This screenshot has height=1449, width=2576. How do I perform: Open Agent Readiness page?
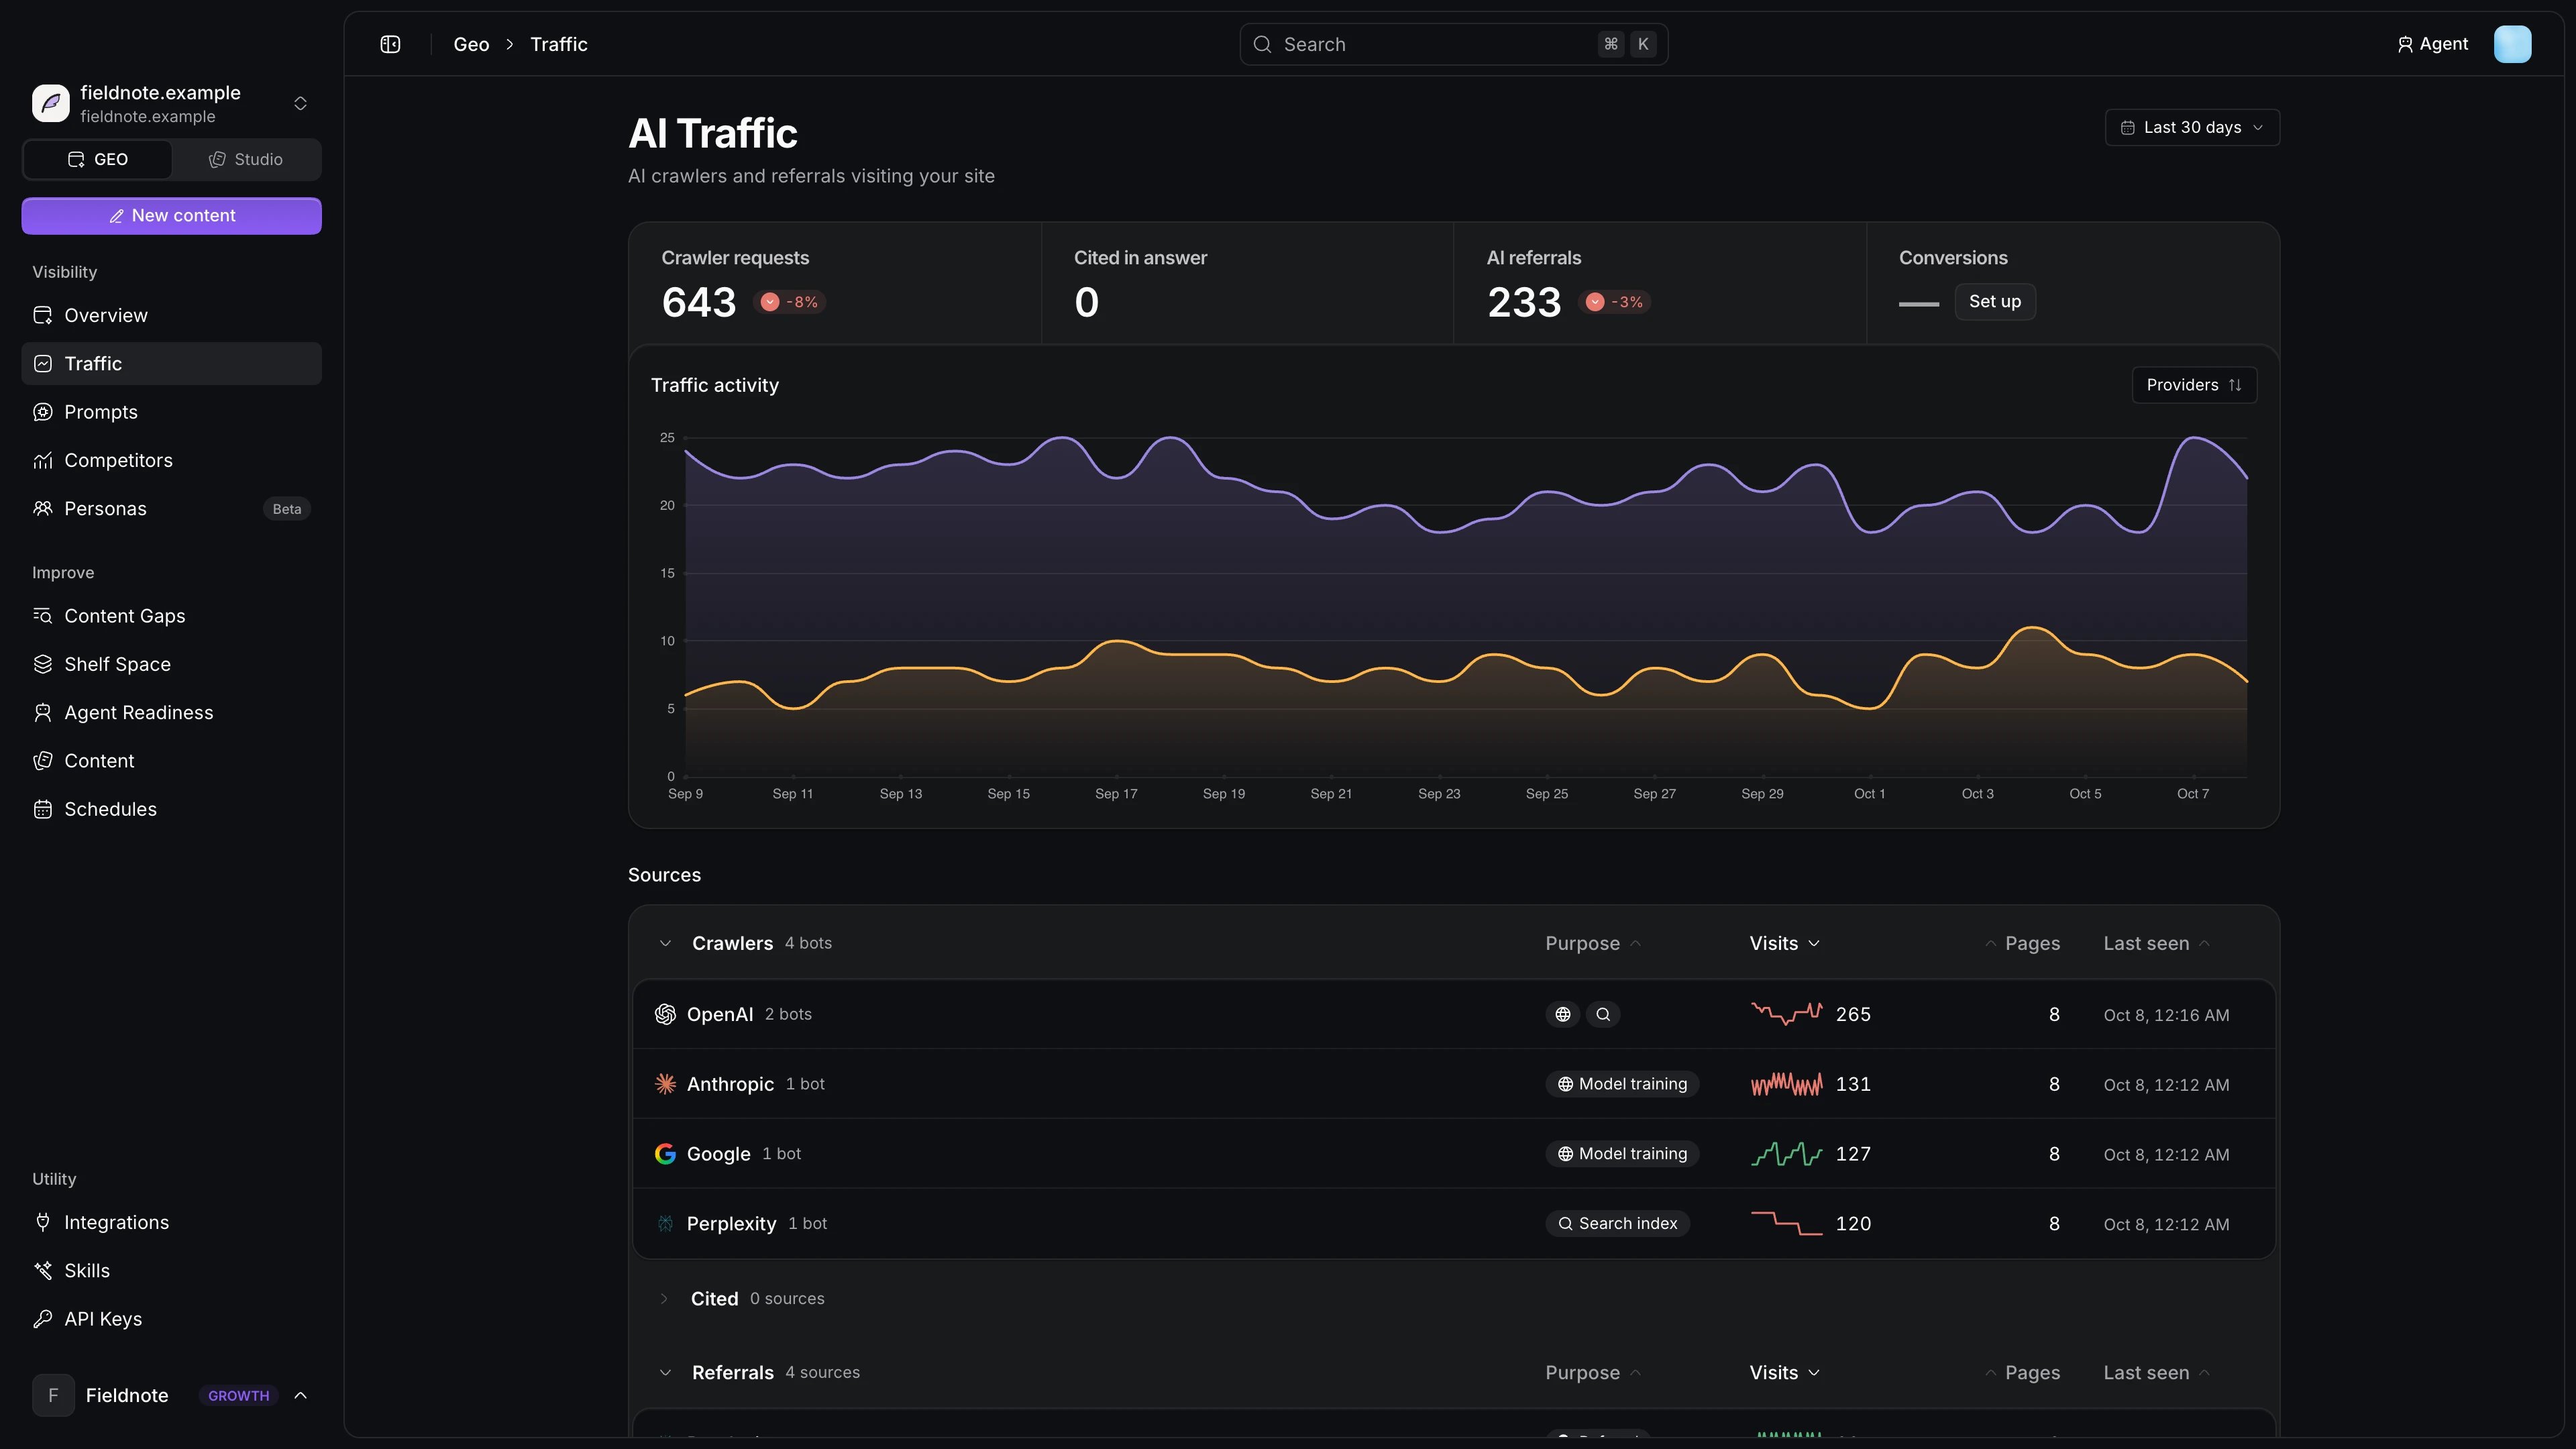point(171,713)
